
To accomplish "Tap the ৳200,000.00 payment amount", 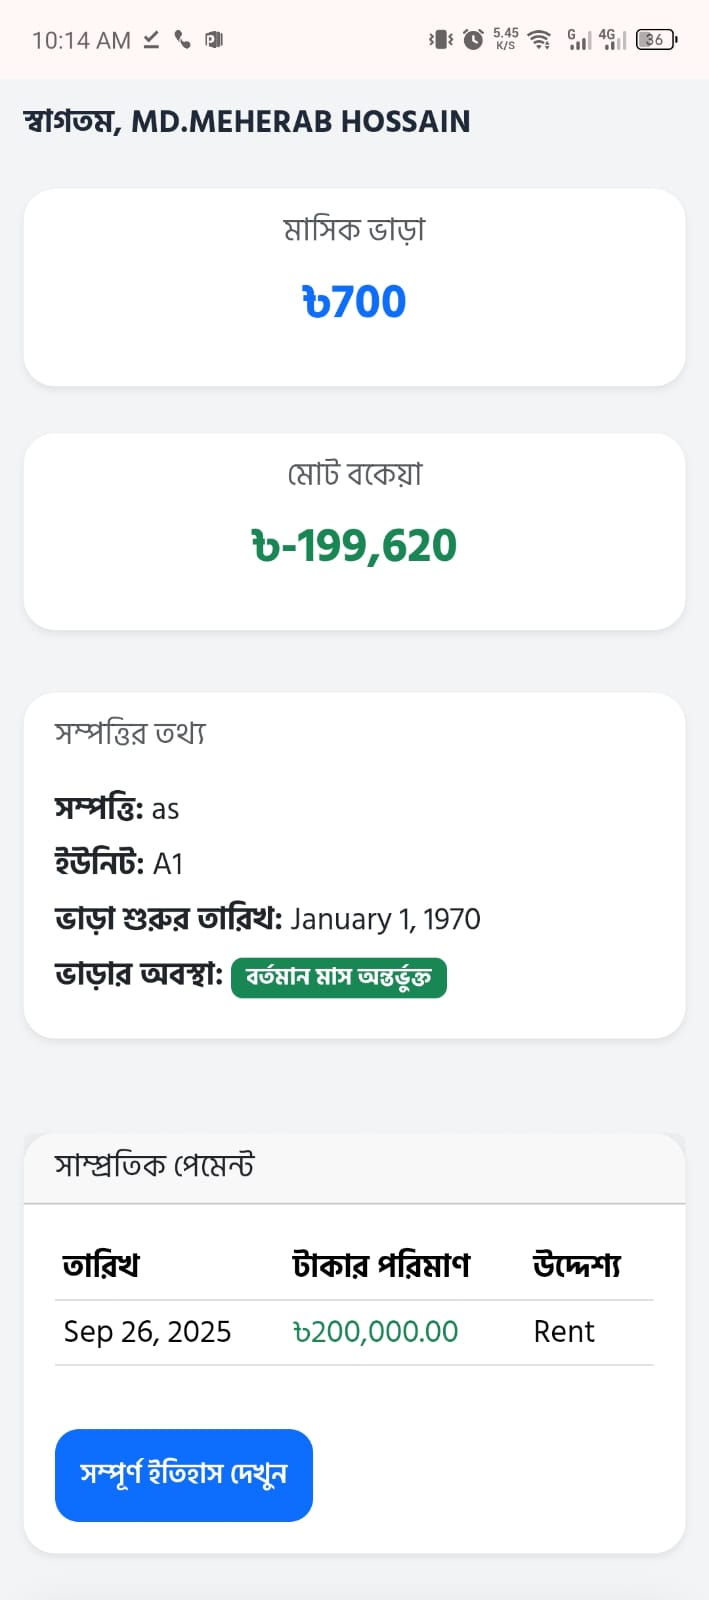I will click(376, 1332).
